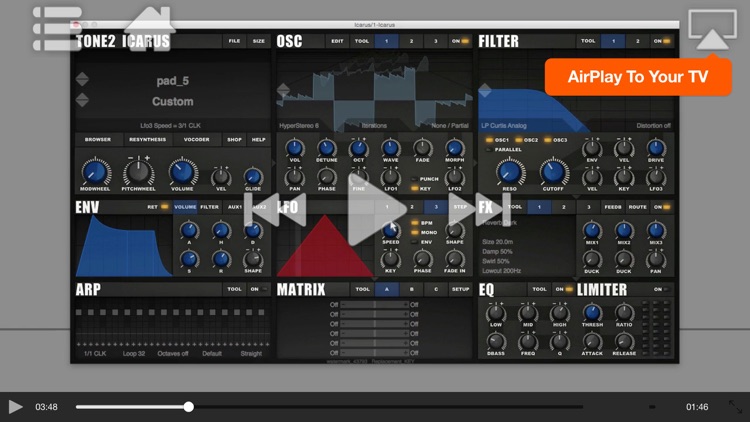Open the SIZE menu in Icarus header
The height and width of the screenshot is (422, 750).
tap(259, 41)
